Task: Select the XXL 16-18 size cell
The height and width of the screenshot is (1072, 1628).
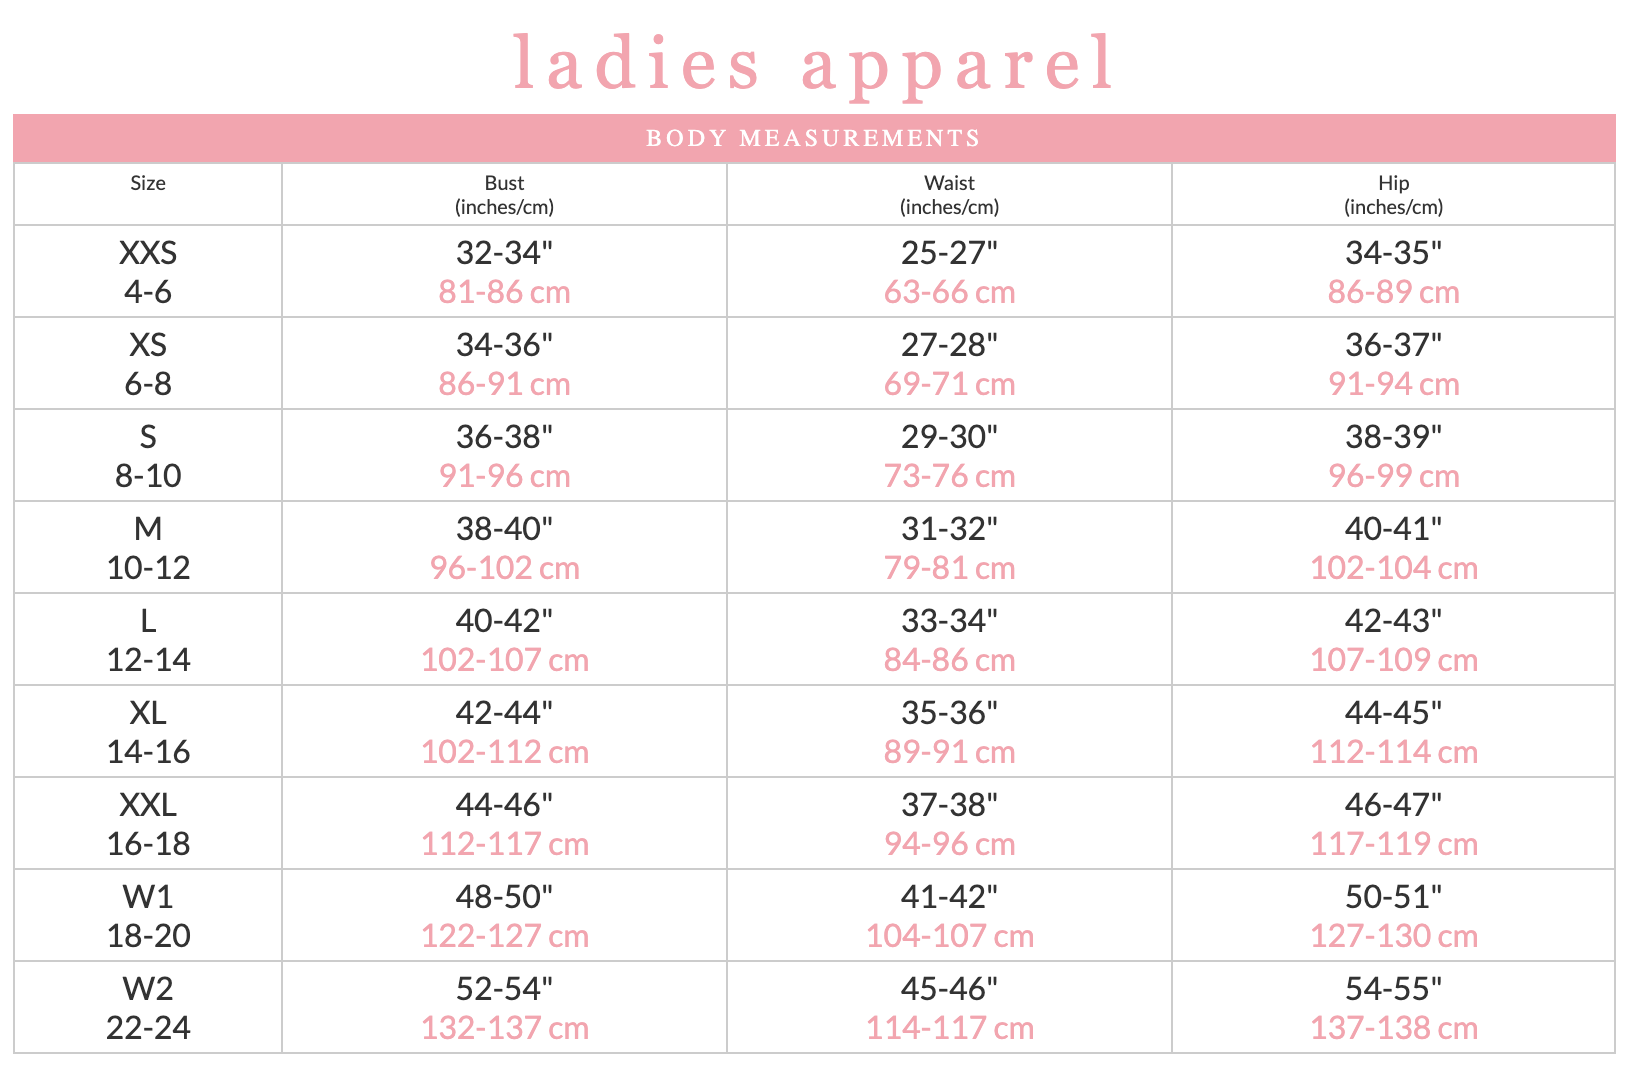Action: pyautogui.click(x=148, y=823)
